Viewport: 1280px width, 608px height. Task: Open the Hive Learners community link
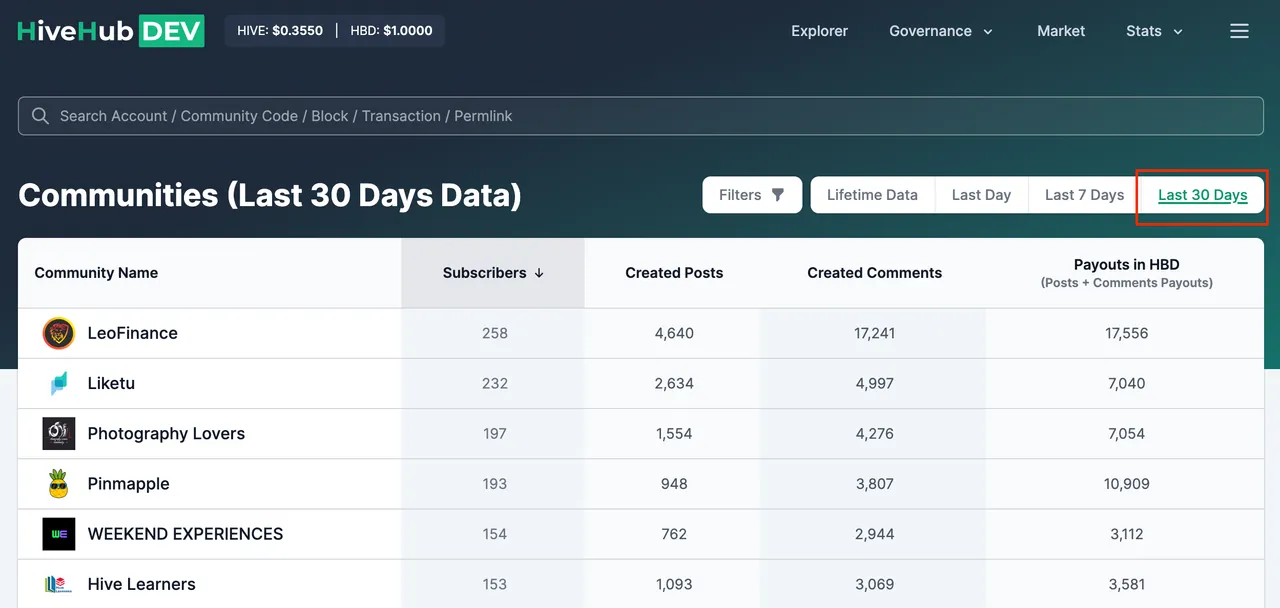point(141,584)
